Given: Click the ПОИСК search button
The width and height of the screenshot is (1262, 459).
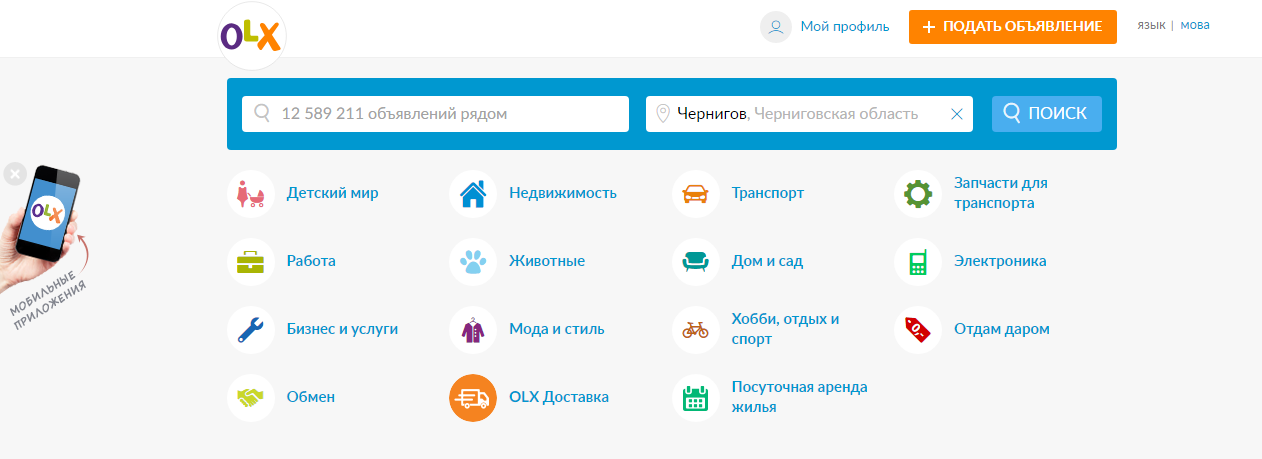Looking at the screenshot, I should point(1046,114).
